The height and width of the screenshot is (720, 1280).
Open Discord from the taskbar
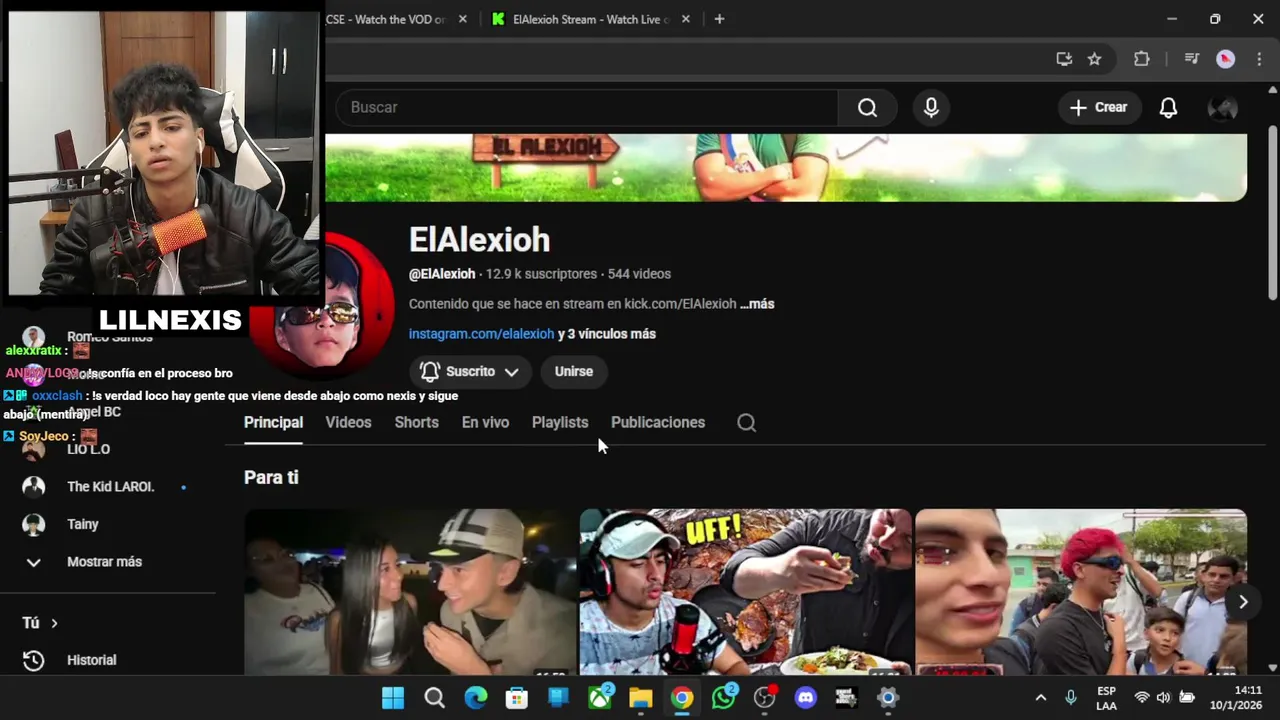[805, 698]
